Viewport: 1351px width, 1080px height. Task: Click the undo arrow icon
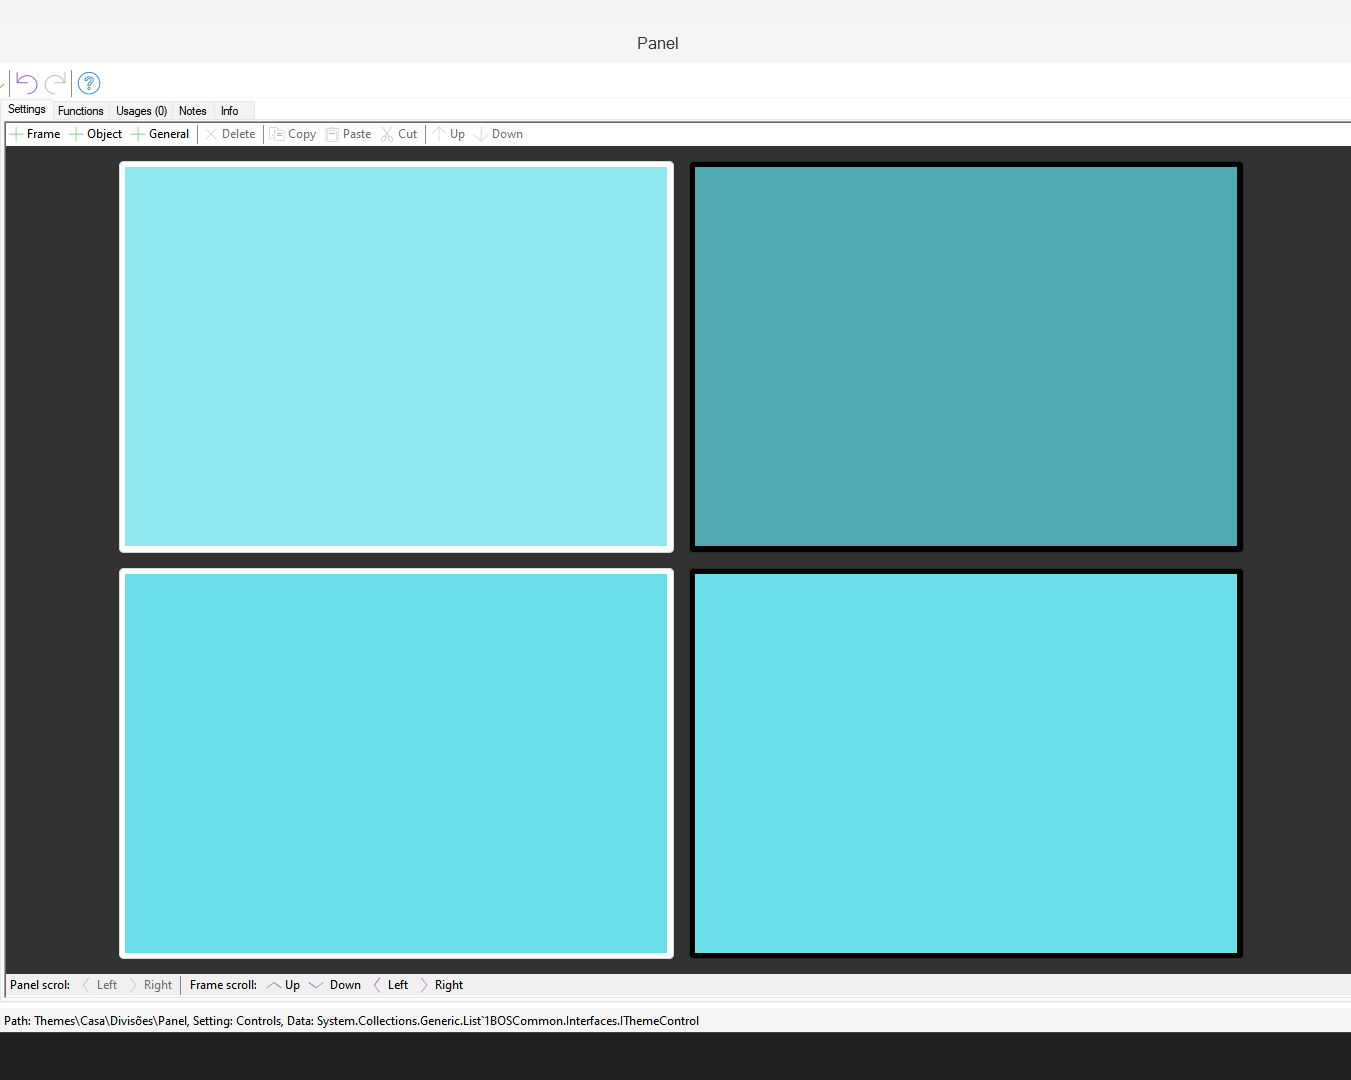27,83
